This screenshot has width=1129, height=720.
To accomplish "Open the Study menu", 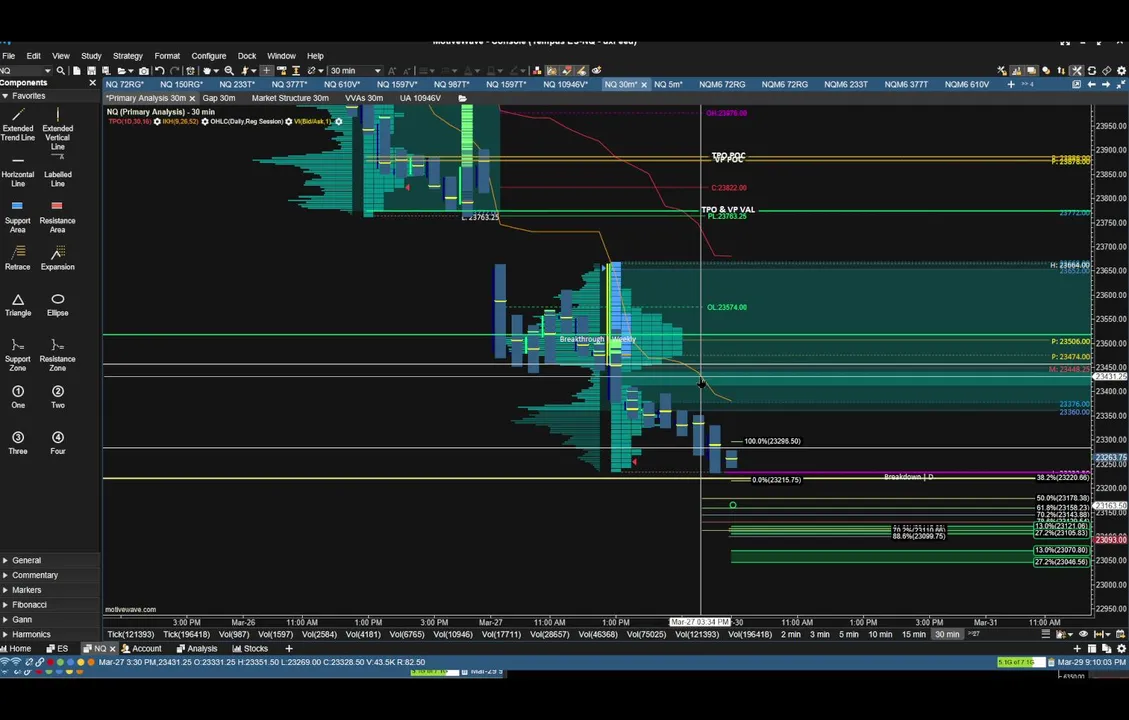I will (91, 55).
